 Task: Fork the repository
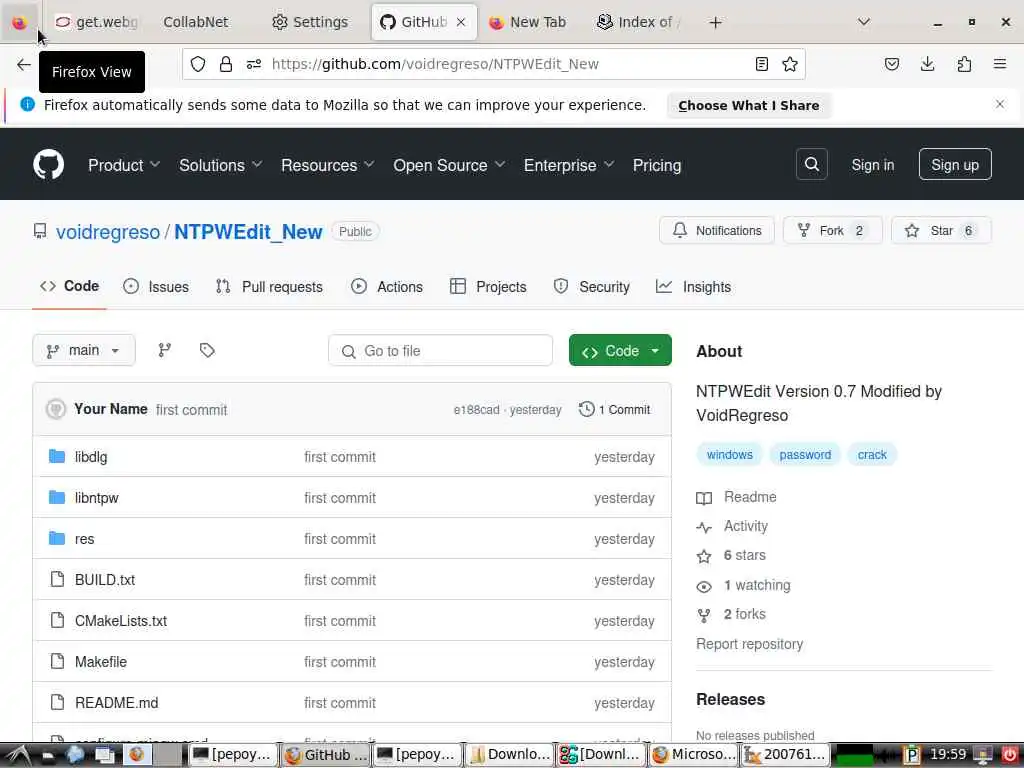[832, 231]
